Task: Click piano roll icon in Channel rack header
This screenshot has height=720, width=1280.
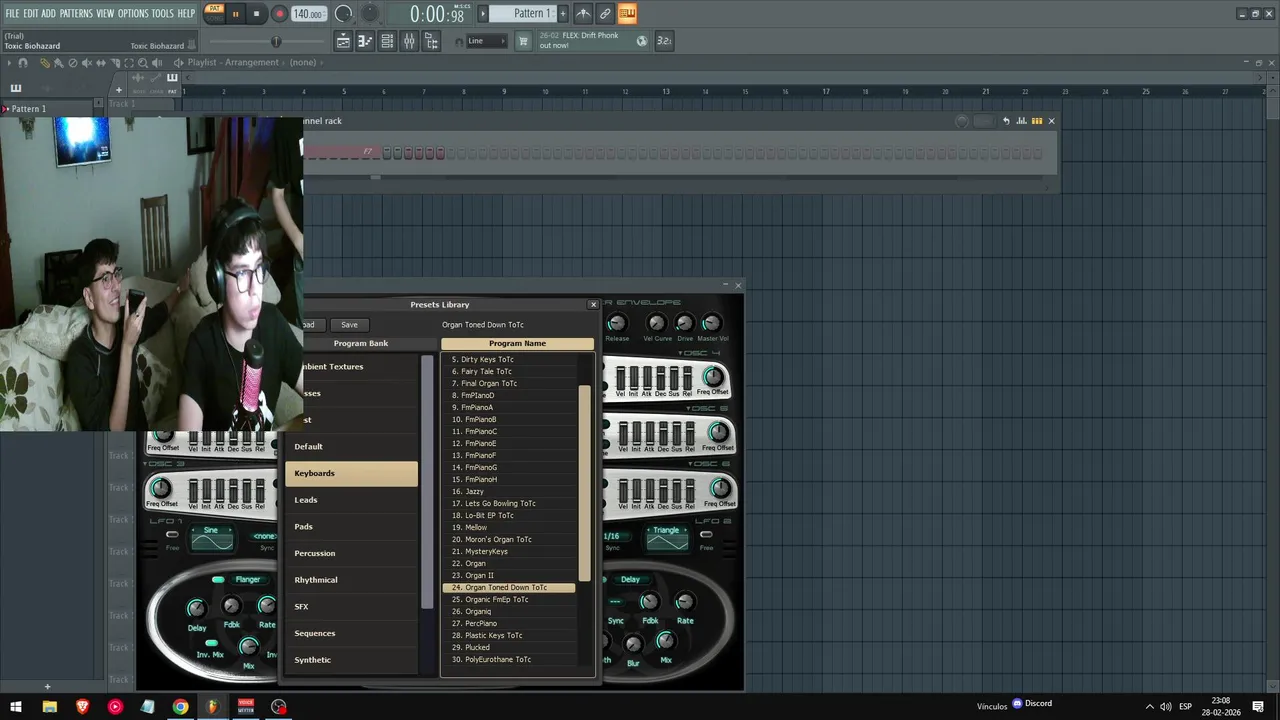Action: [x=1037, y=121]
